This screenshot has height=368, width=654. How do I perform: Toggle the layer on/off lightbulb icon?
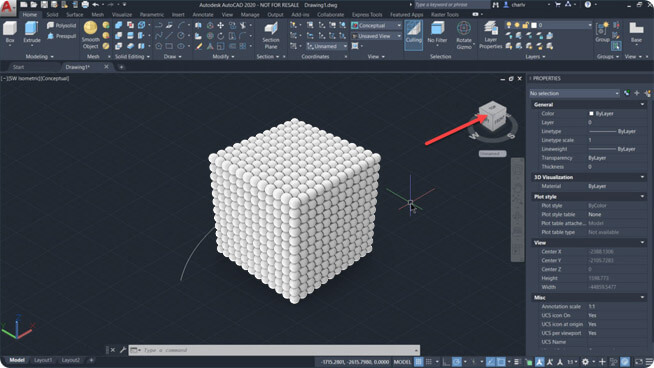tap(509, 25)
